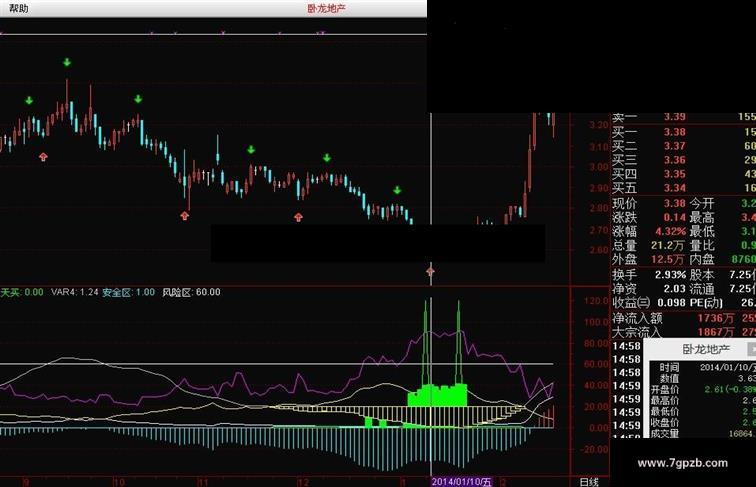Click the 买三 bid price 3.36
This screenshot has height=487, width=756.
click(675, 160)
